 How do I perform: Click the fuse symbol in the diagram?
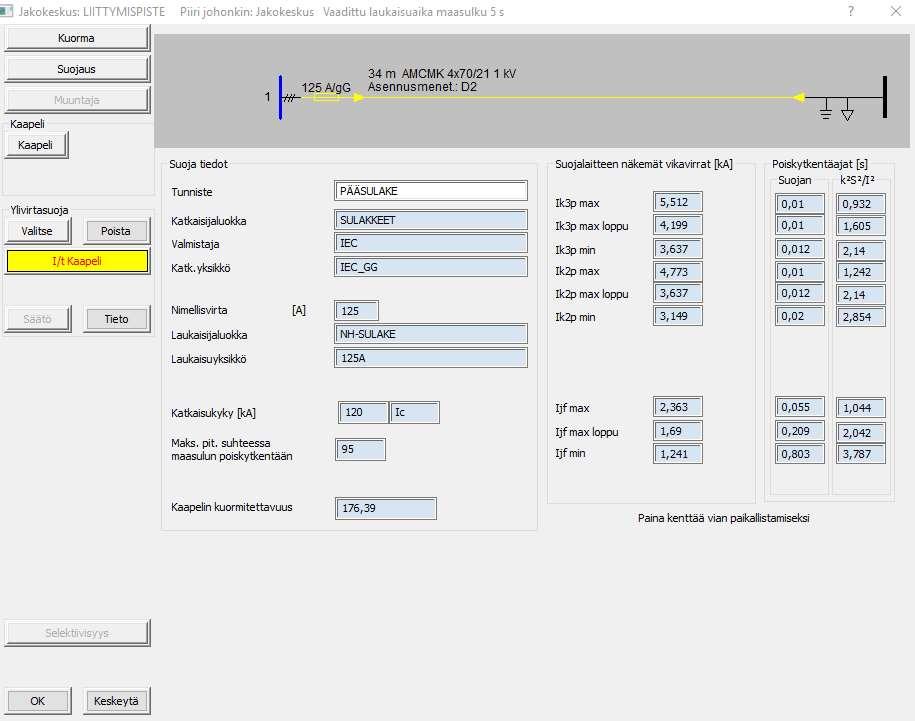coord(326,97)
